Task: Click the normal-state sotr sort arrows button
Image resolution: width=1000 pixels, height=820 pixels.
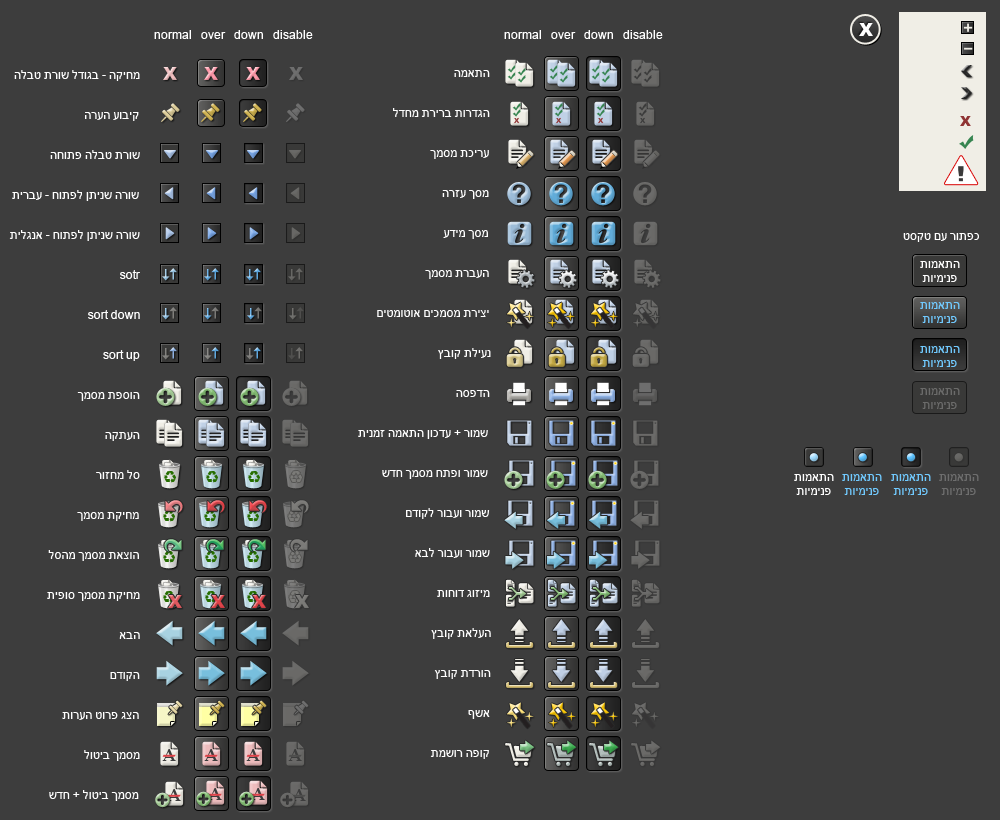Action: coord(170,274)
